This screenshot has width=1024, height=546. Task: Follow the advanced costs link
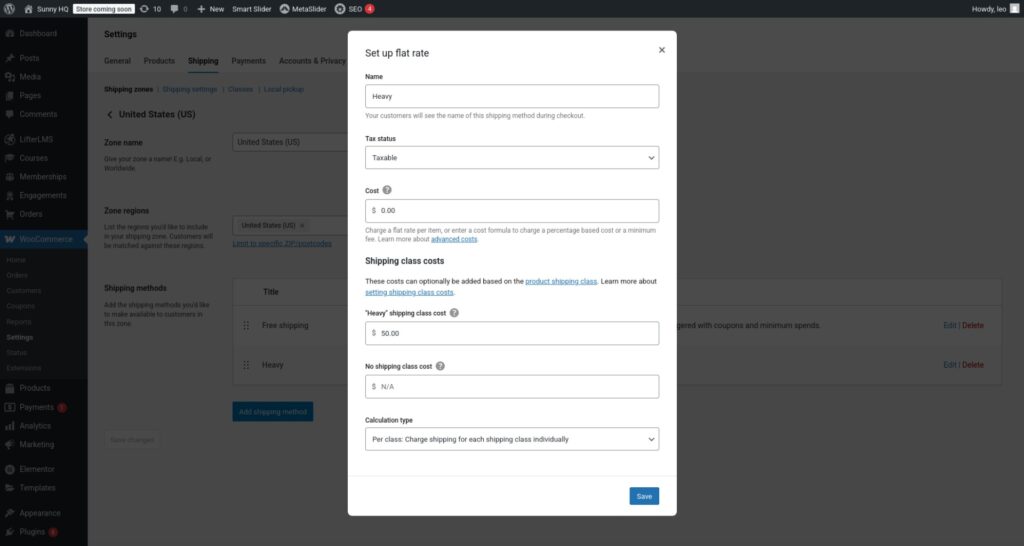454,239
